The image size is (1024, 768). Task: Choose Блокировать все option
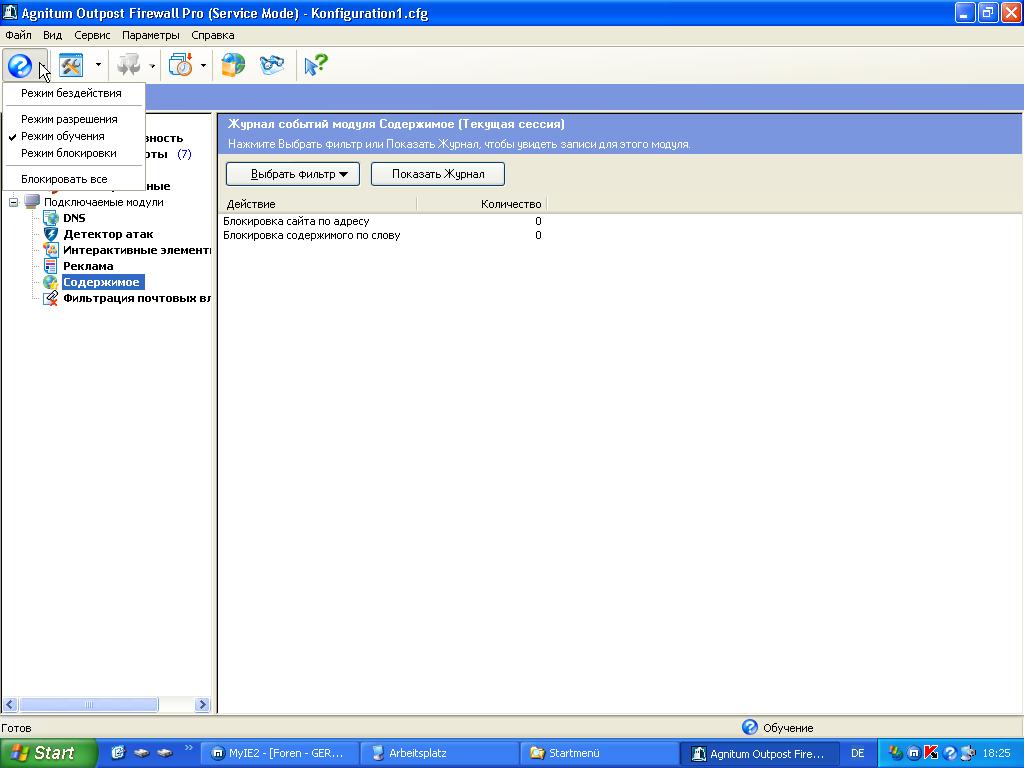[64, 179]
